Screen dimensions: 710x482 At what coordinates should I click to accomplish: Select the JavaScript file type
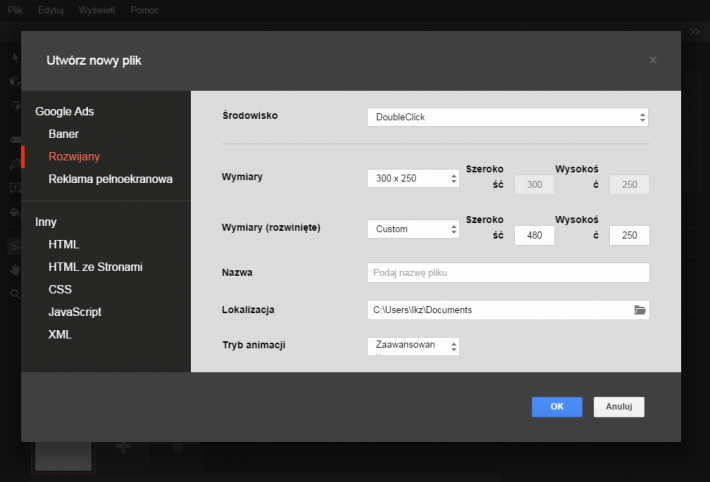(x=75, y=312)
